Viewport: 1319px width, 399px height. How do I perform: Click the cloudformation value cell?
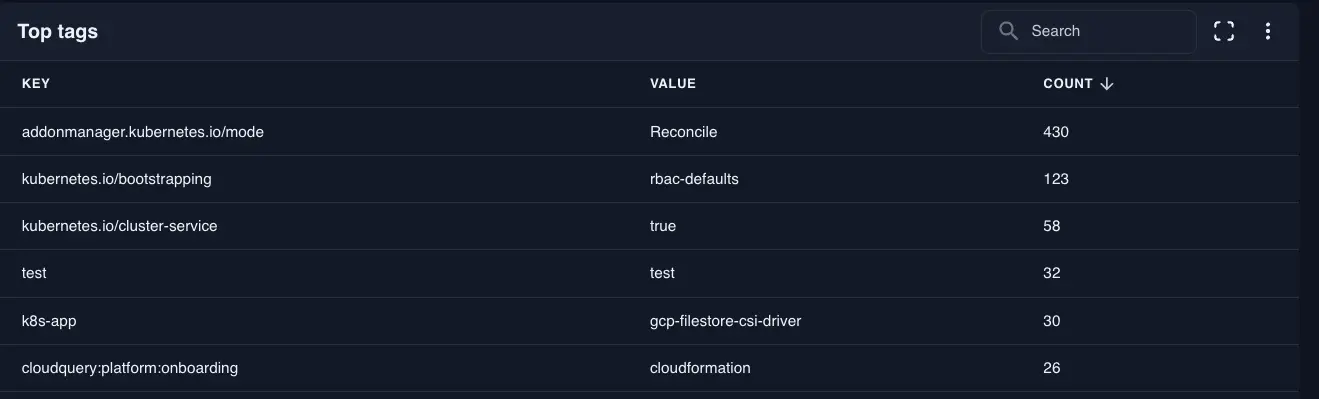tap(700, 368)
